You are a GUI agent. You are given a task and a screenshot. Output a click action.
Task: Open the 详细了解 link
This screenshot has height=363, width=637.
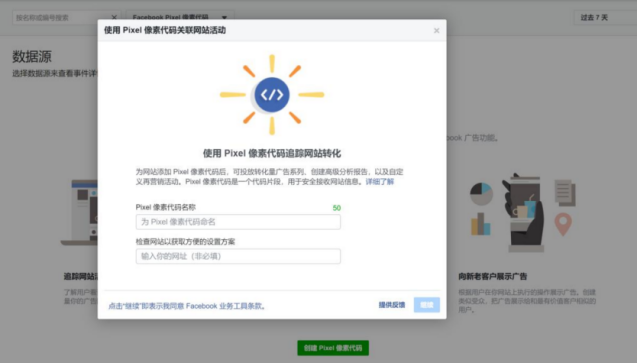point(380,182)
